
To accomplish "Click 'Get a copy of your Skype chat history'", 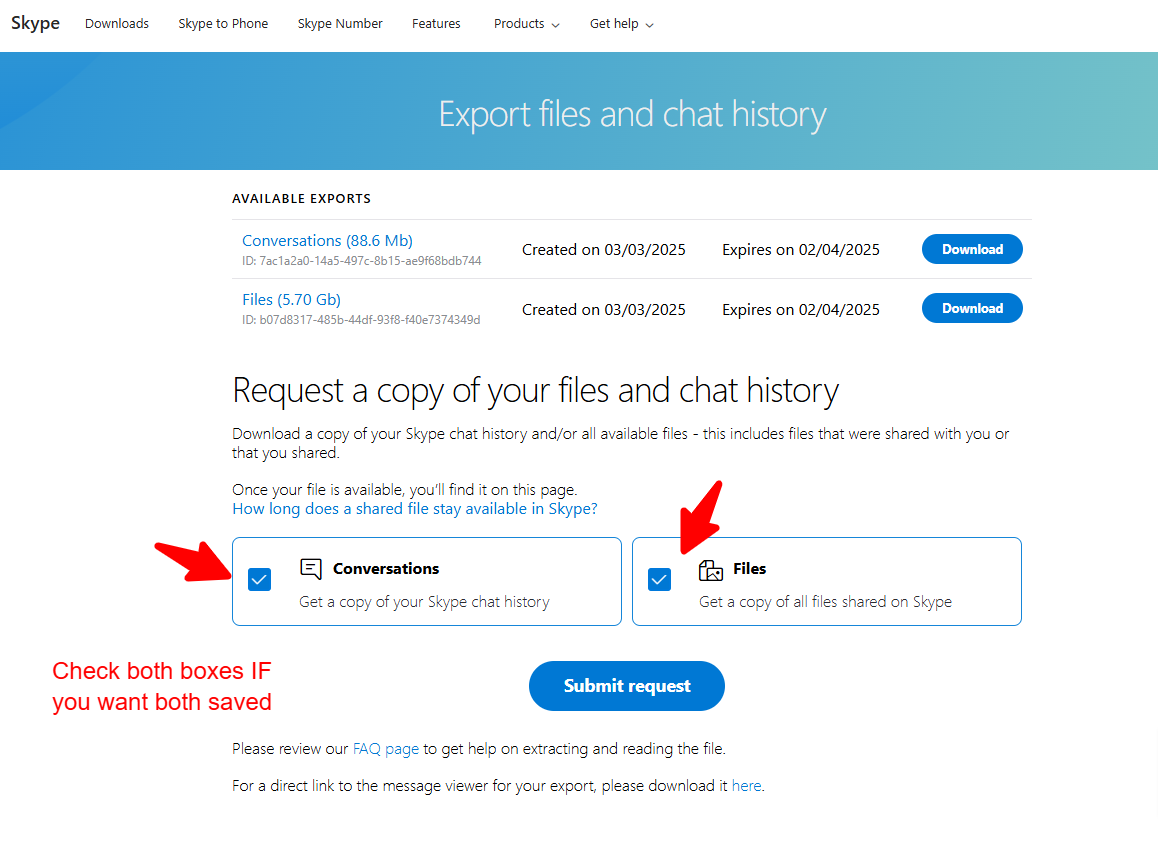I will 425,602.
